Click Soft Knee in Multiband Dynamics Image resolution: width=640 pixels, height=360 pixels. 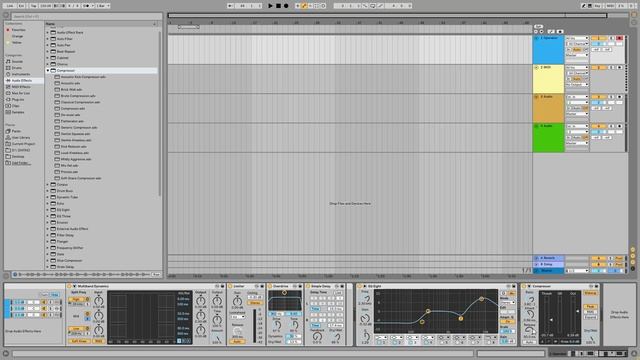click(79, 341)
